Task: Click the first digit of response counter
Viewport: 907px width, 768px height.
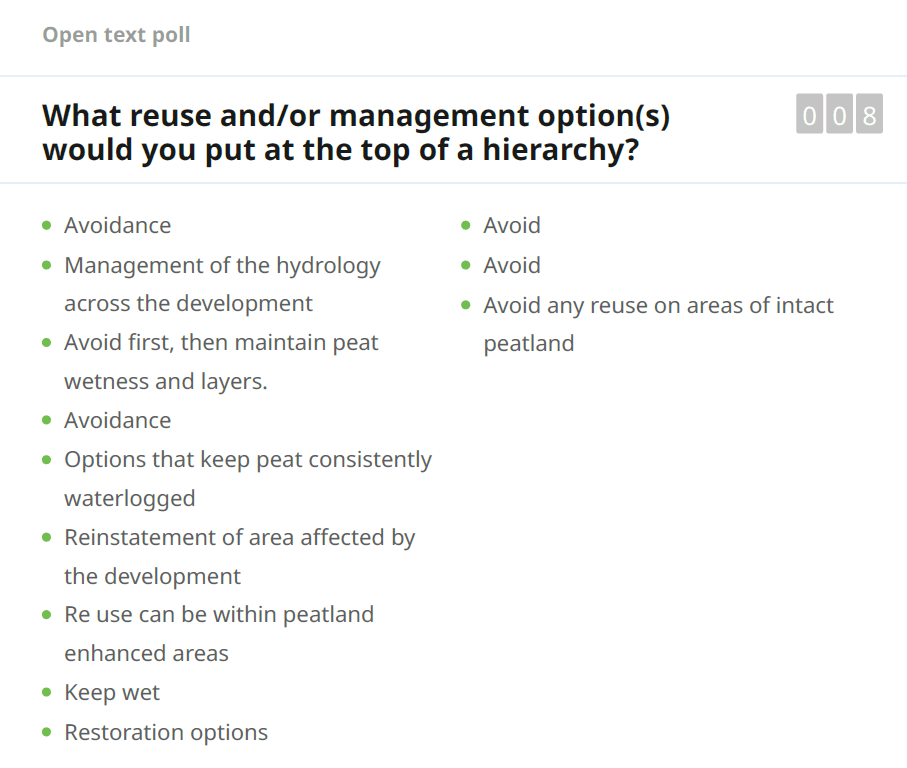Action: (x=809, y=115)
